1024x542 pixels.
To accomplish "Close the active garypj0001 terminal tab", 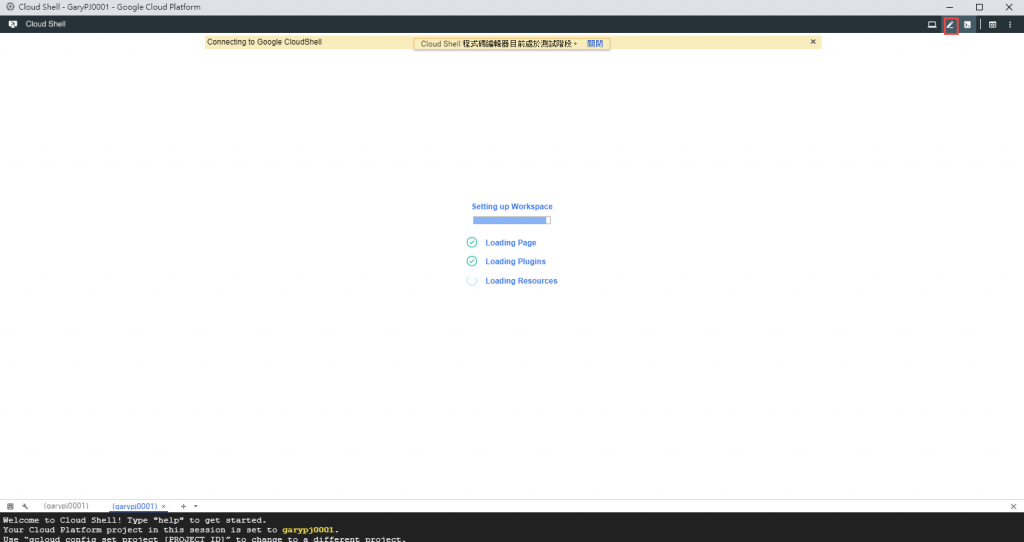I will pos(163,506).
